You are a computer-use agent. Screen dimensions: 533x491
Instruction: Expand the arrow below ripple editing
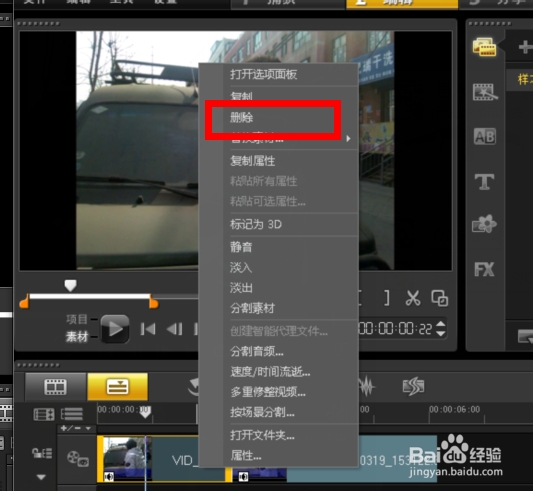(x=41, y=477)
